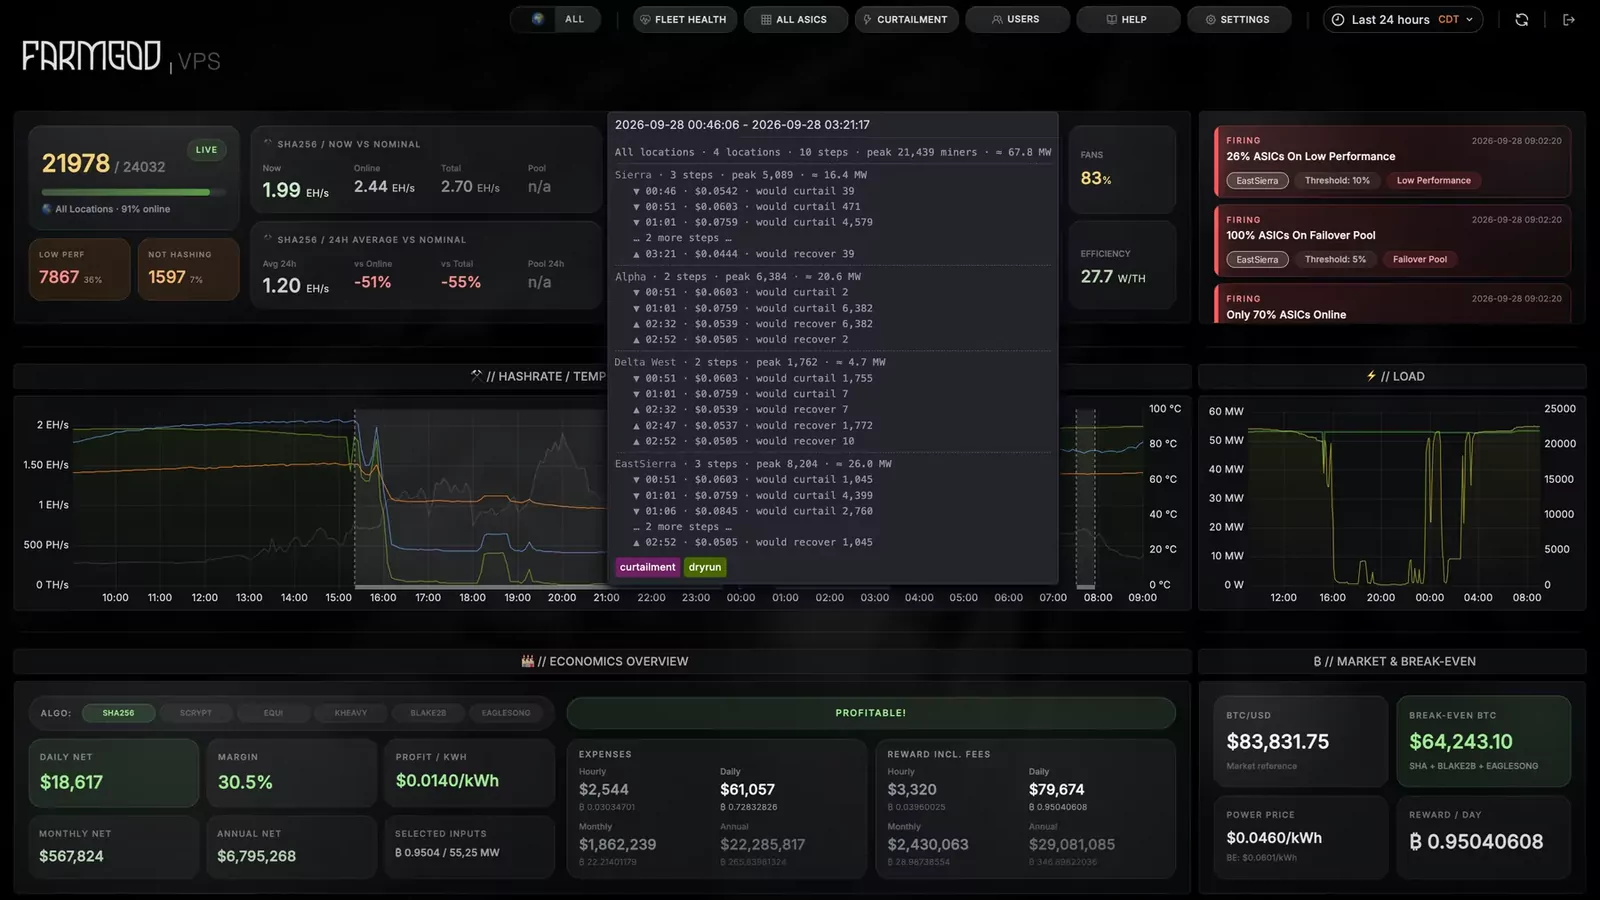Open the 100% ASICs On Failover Pool alert

[x=1392, y=241]
